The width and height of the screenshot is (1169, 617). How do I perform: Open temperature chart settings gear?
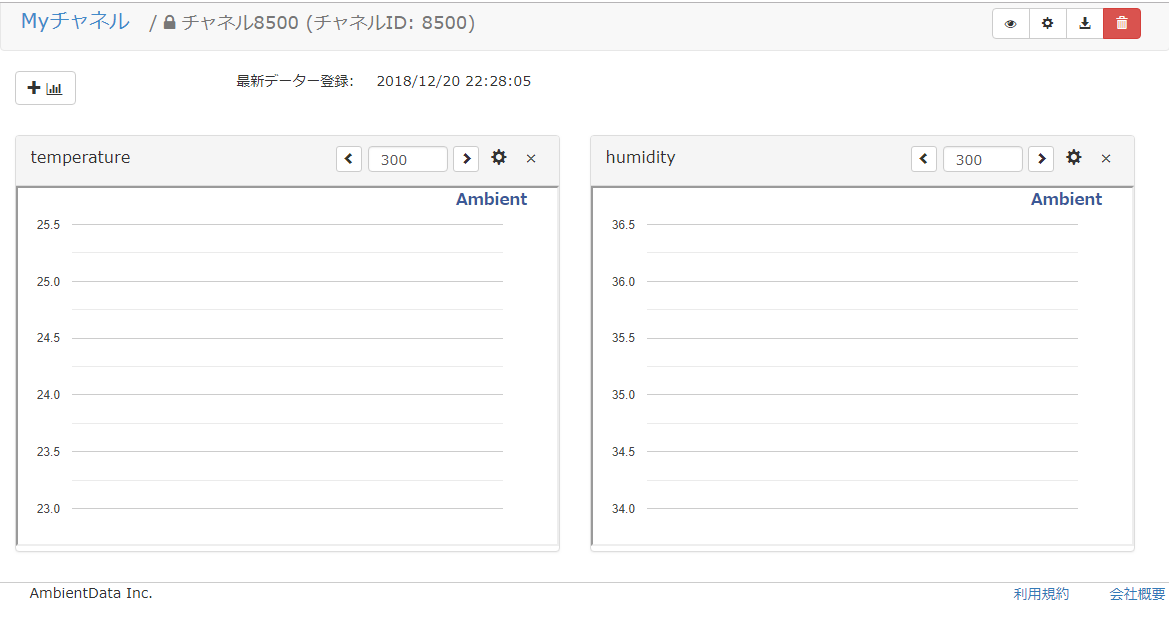(499, 158)
